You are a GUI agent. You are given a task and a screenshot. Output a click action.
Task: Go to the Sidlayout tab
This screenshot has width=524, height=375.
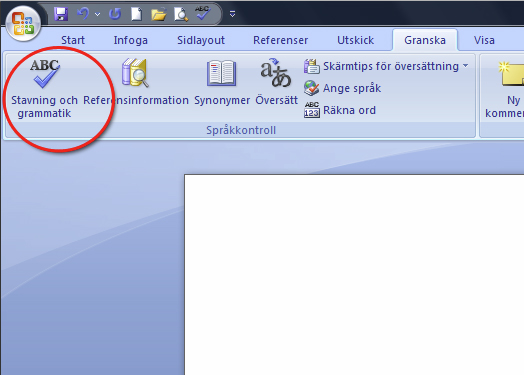[x=201, y=40]
